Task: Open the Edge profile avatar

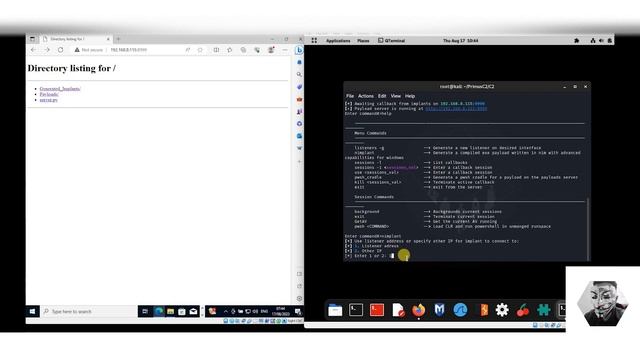Action: click(271, 50)
